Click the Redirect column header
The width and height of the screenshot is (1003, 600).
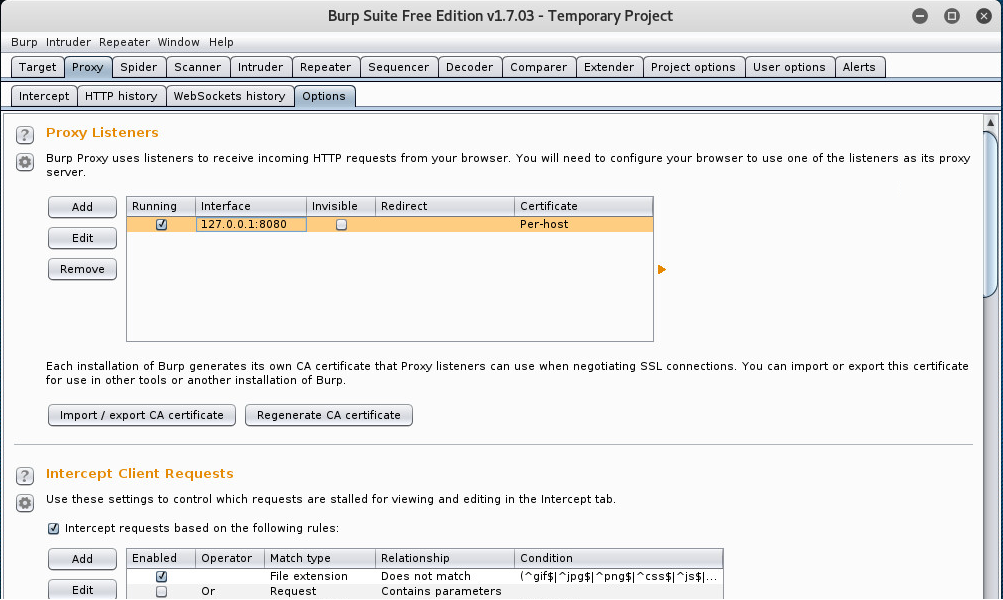445,206
